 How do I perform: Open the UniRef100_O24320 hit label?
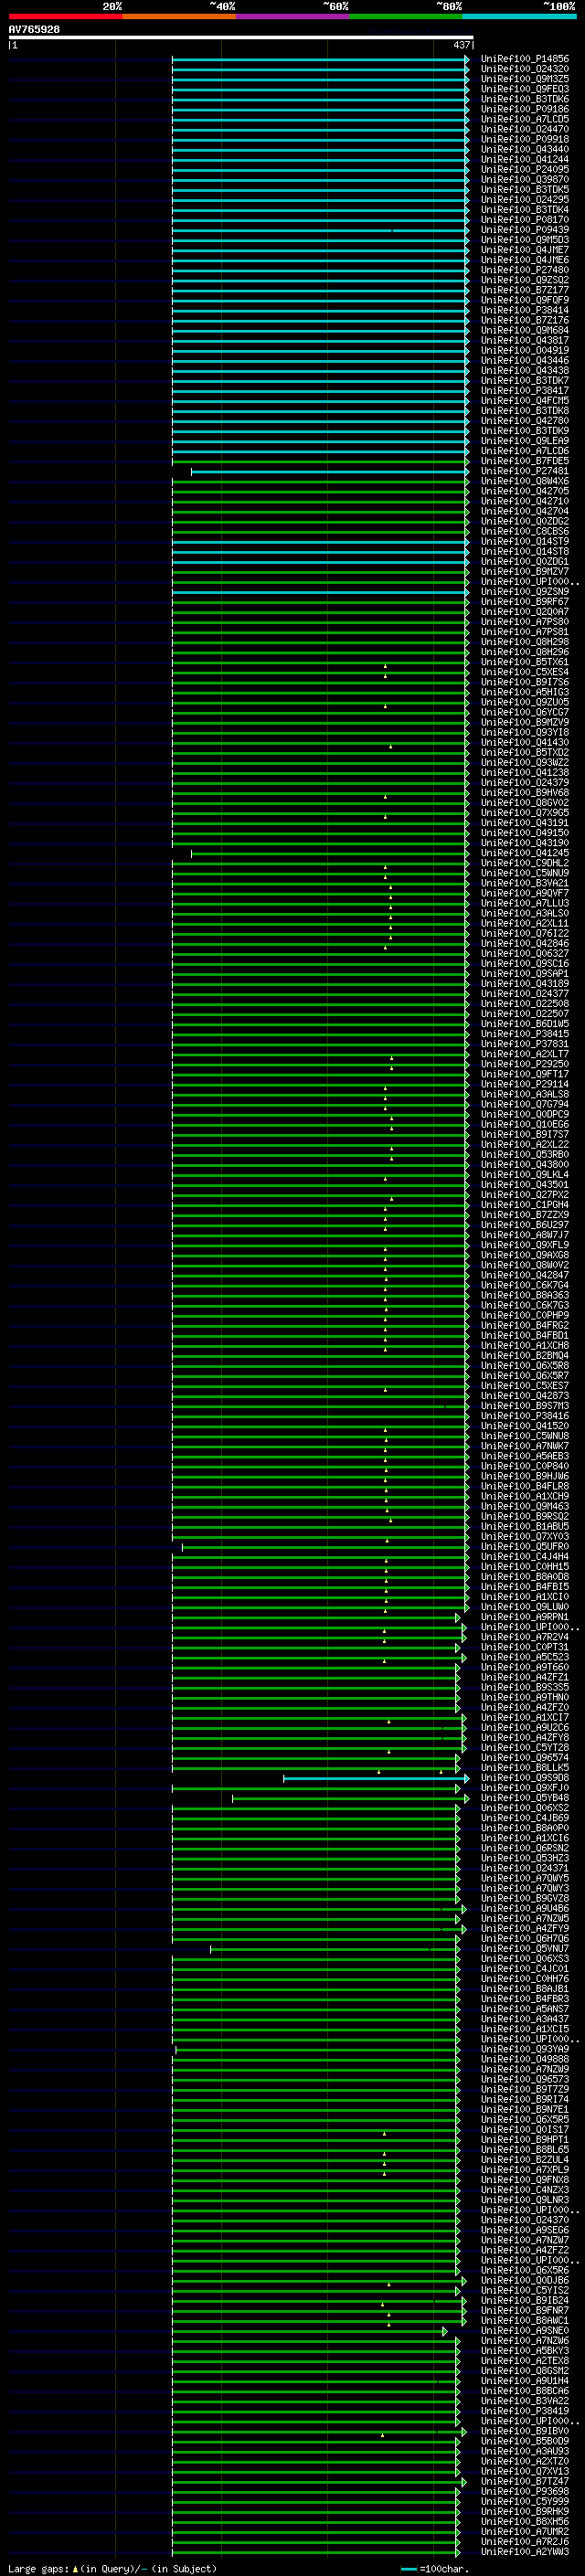click(524, 69)
